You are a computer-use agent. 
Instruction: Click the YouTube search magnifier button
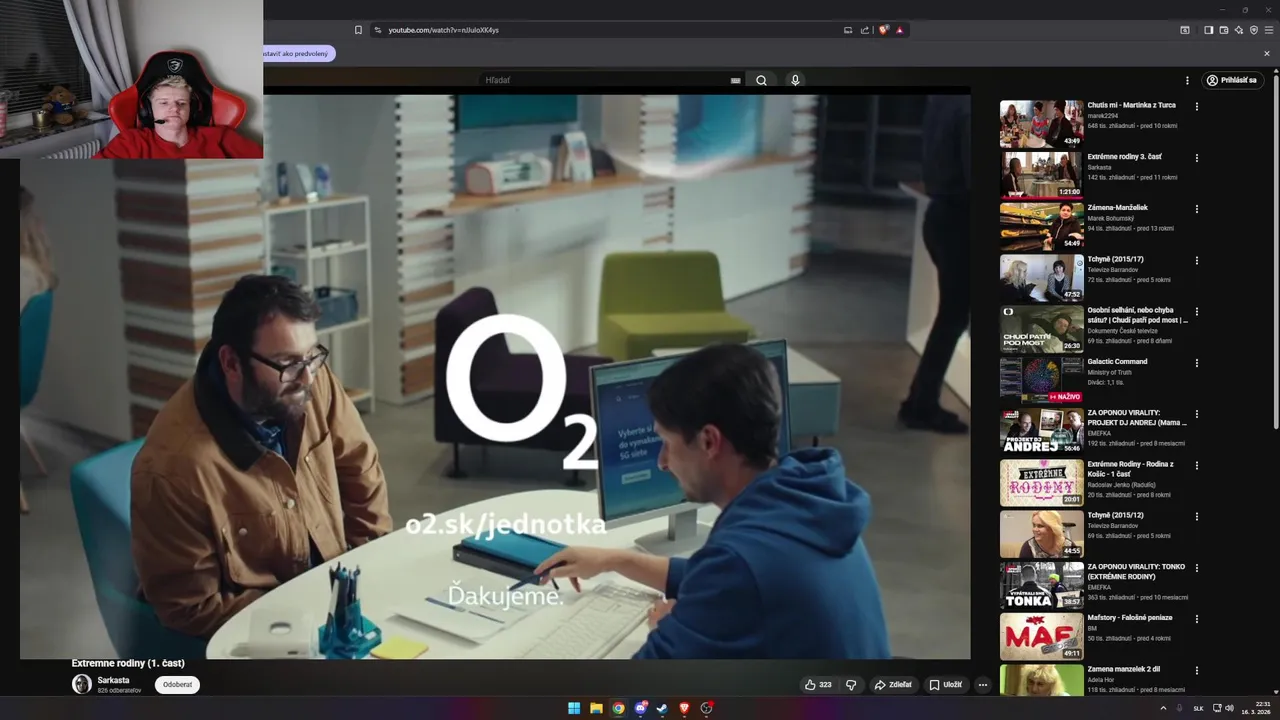tap(761, 80)
